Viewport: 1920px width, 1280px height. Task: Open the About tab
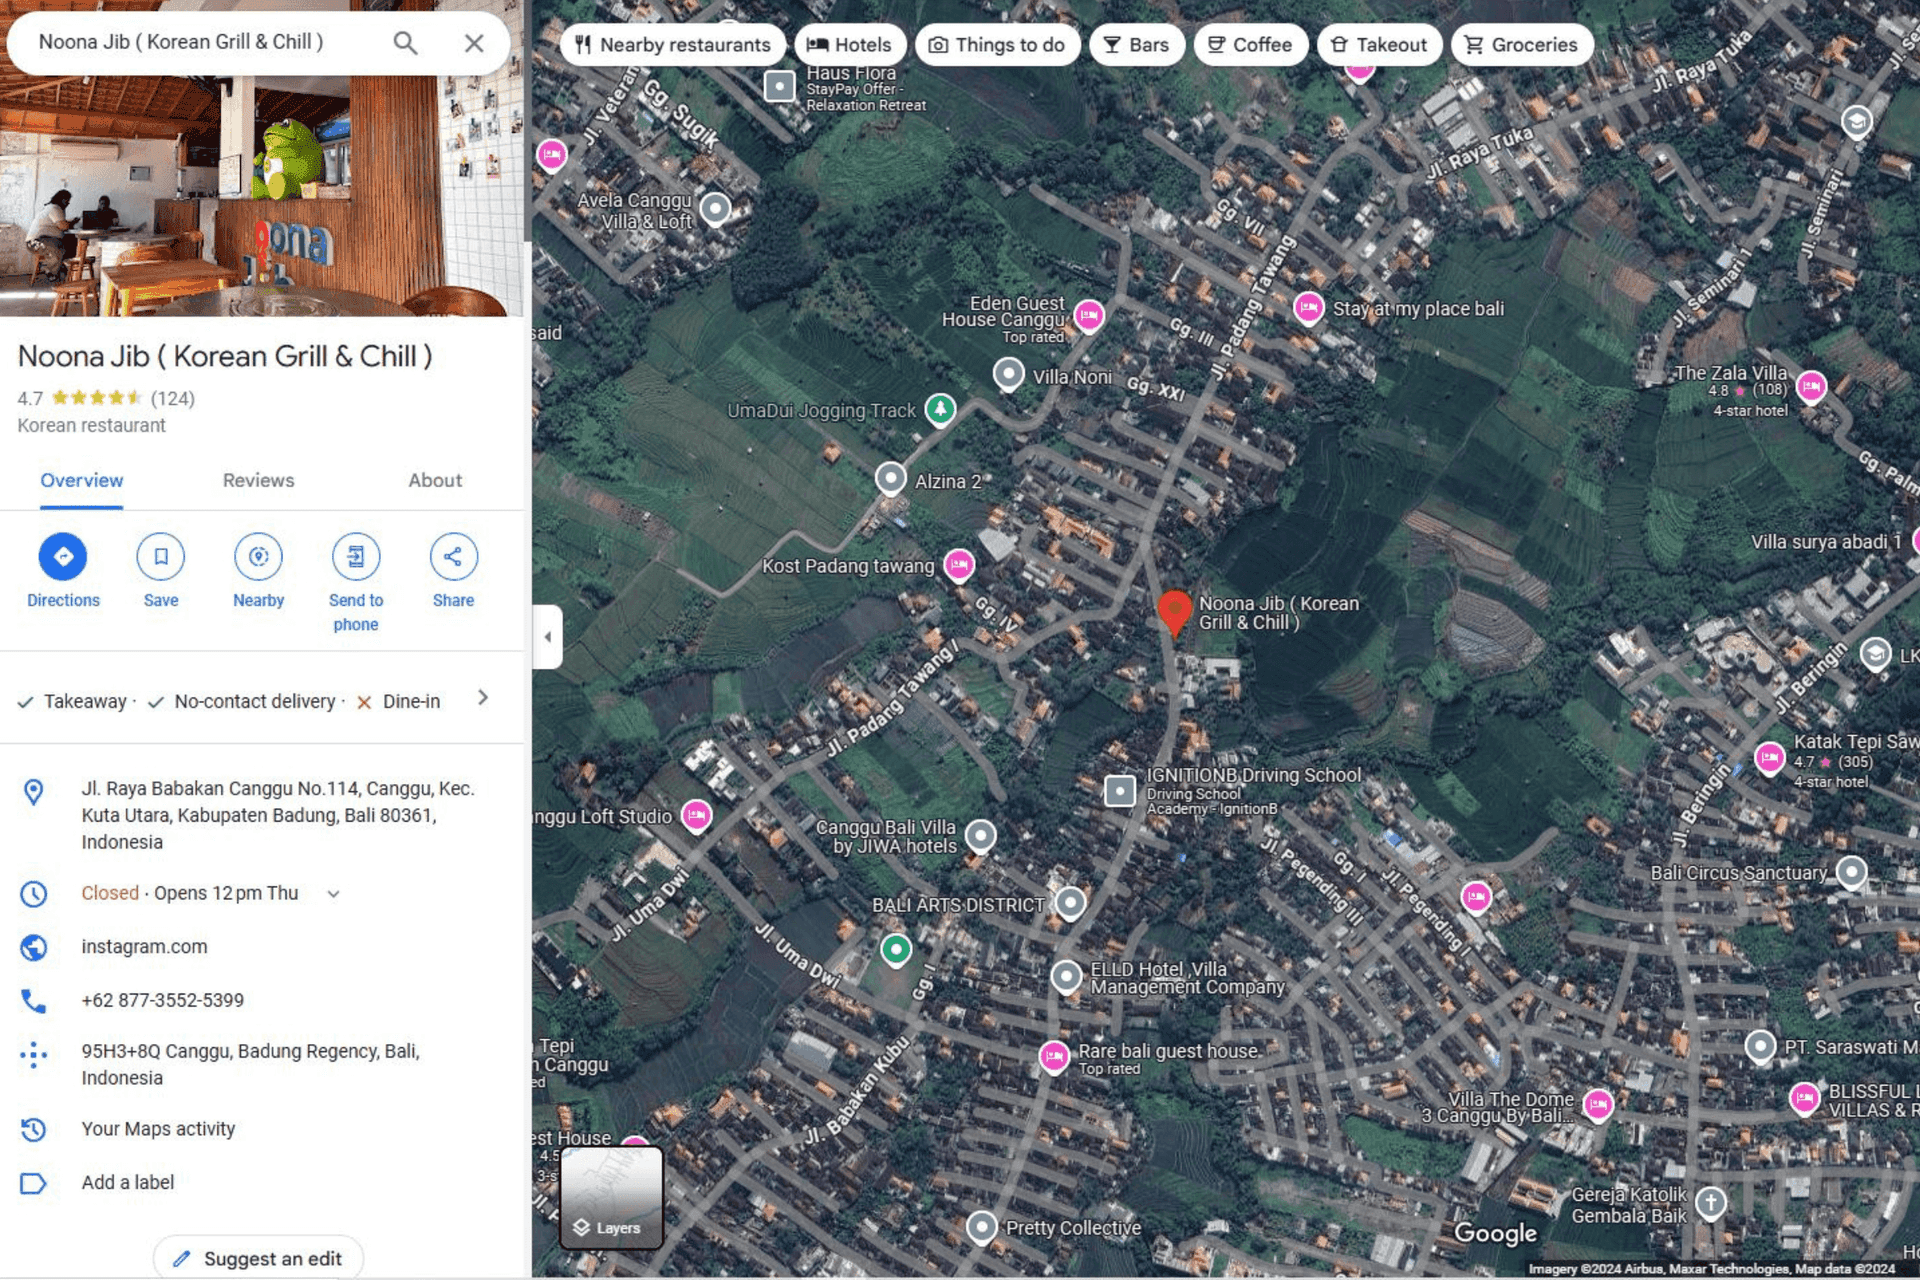pos(435,481)
